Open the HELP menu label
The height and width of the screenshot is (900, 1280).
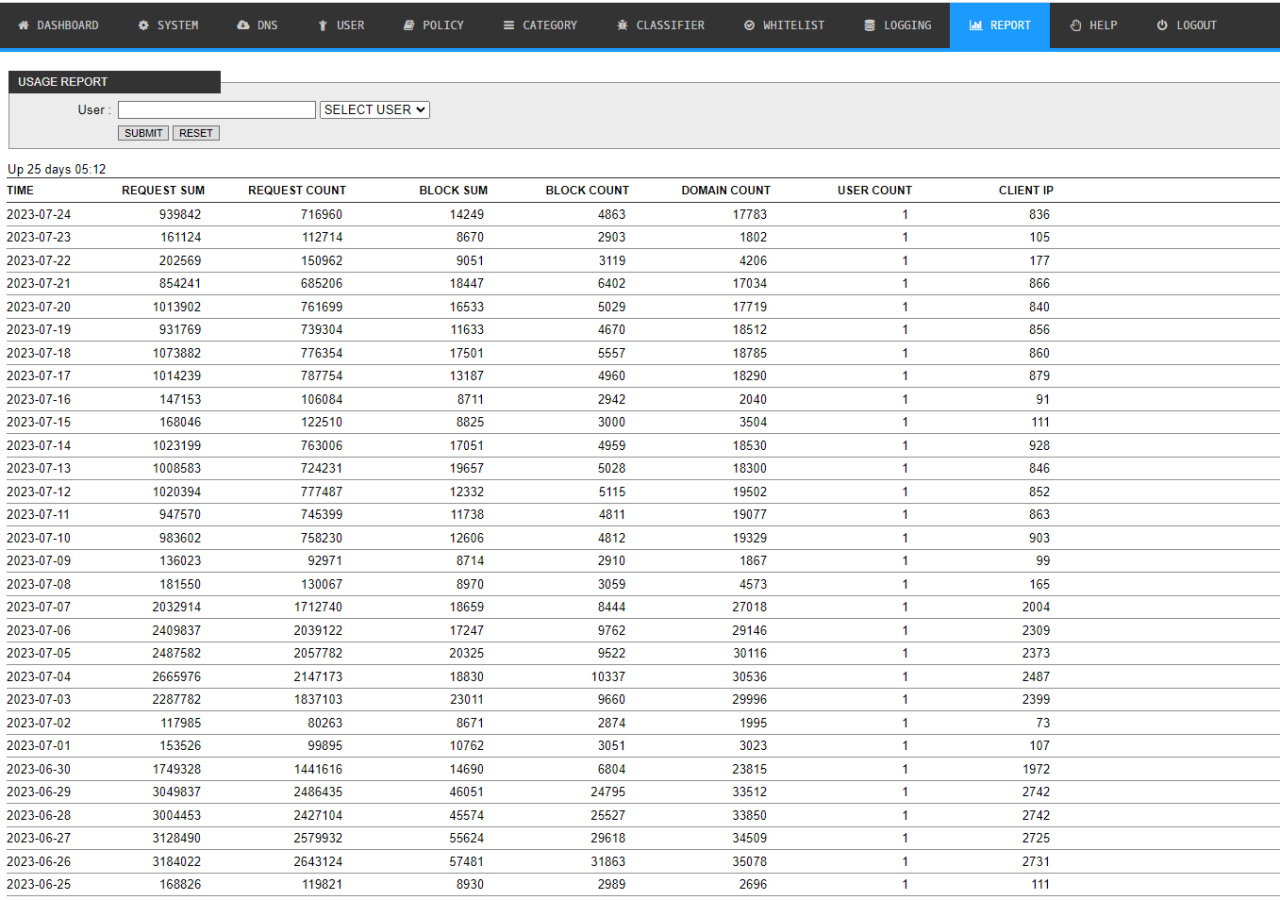point(1103,25)
